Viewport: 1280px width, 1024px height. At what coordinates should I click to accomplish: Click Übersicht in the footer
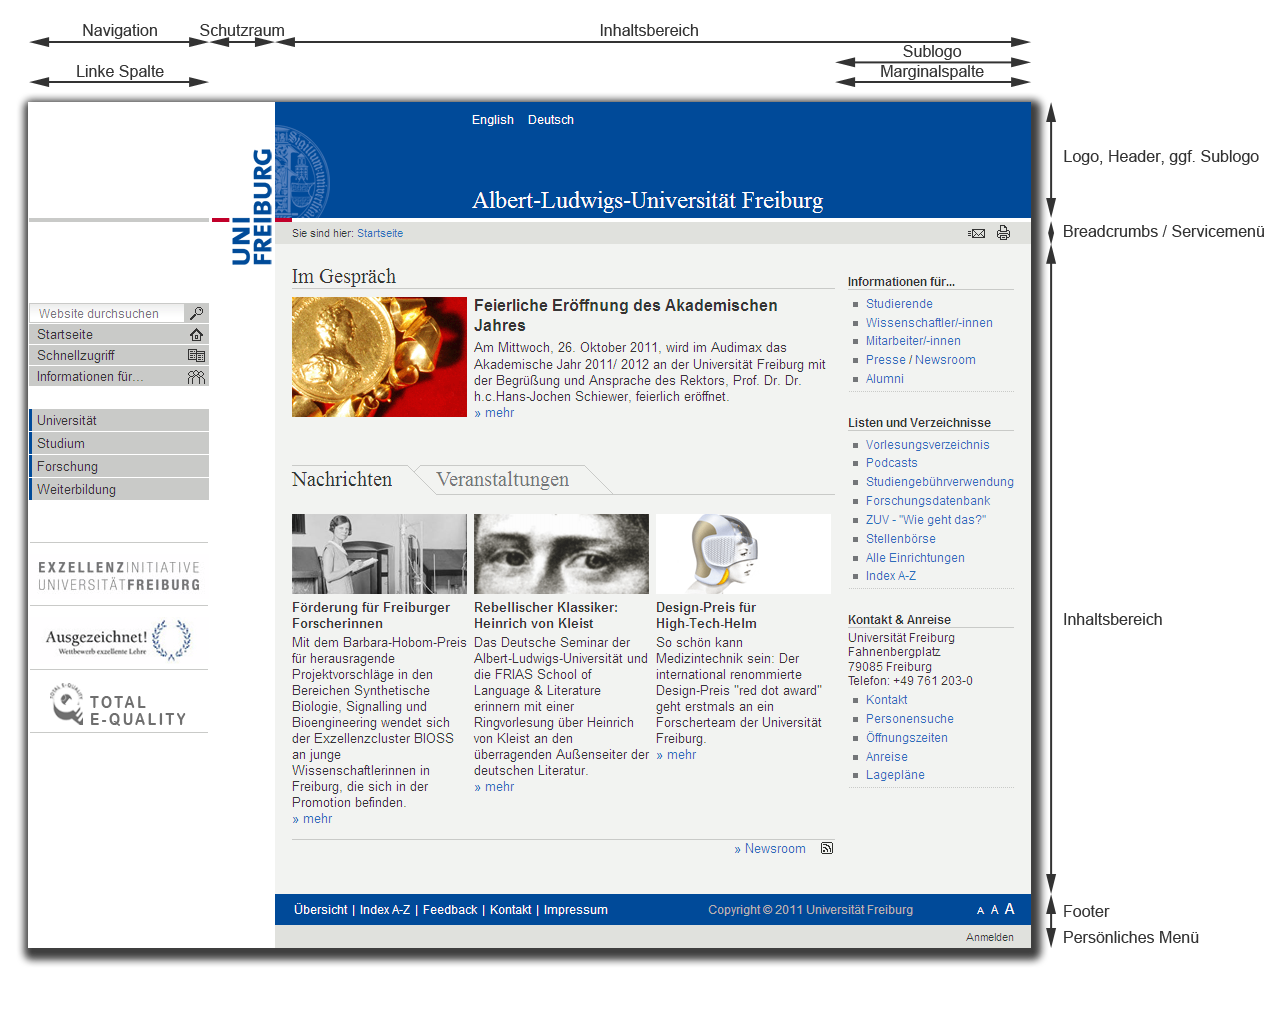pyautogui.click(x=321, y=910)
